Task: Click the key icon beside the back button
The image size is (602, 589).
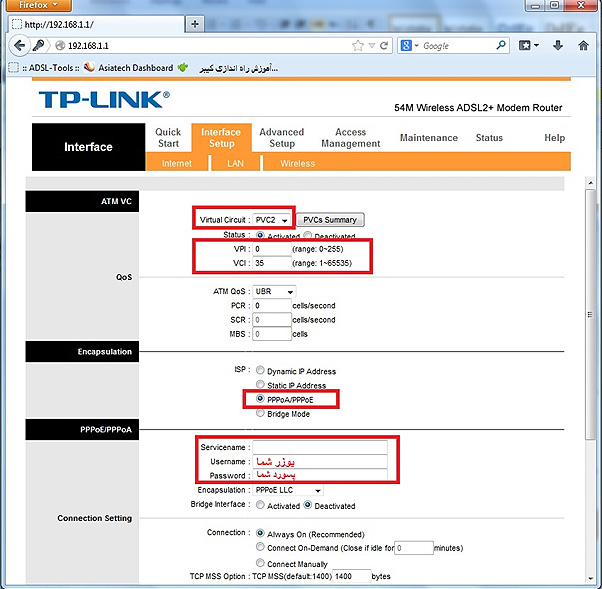Action: (38, 46)
